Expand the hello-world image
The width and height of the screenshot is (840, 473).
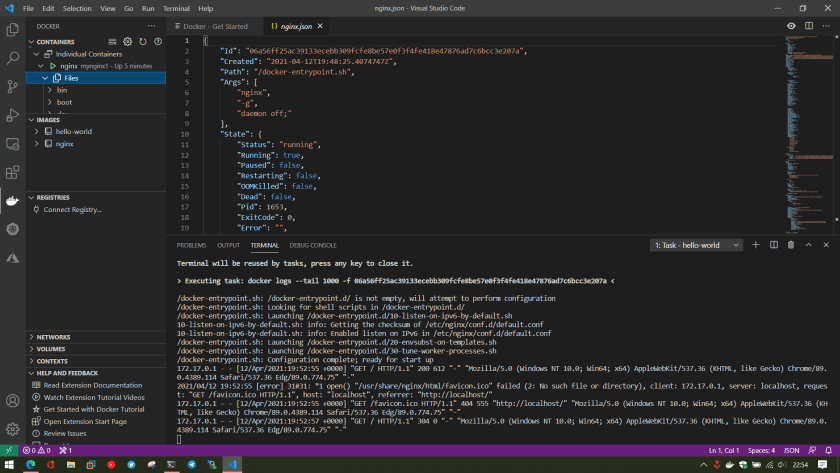[36, 131]
